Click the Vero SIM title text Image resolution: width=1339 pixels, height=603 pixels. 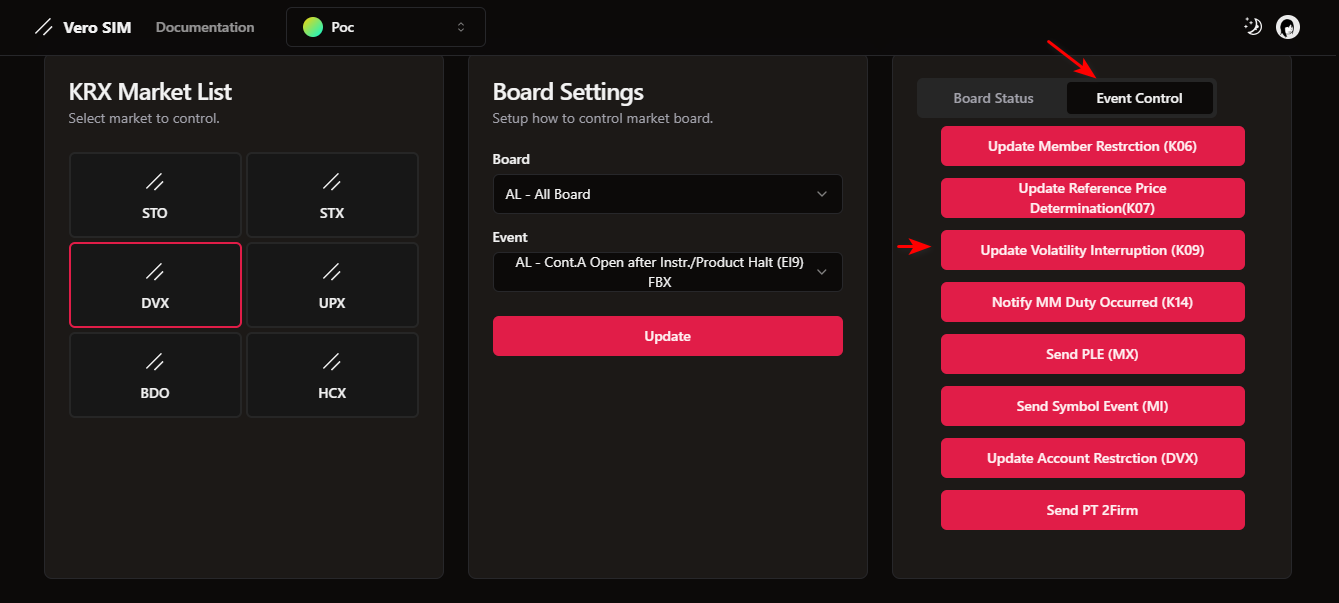pos(97,27)
